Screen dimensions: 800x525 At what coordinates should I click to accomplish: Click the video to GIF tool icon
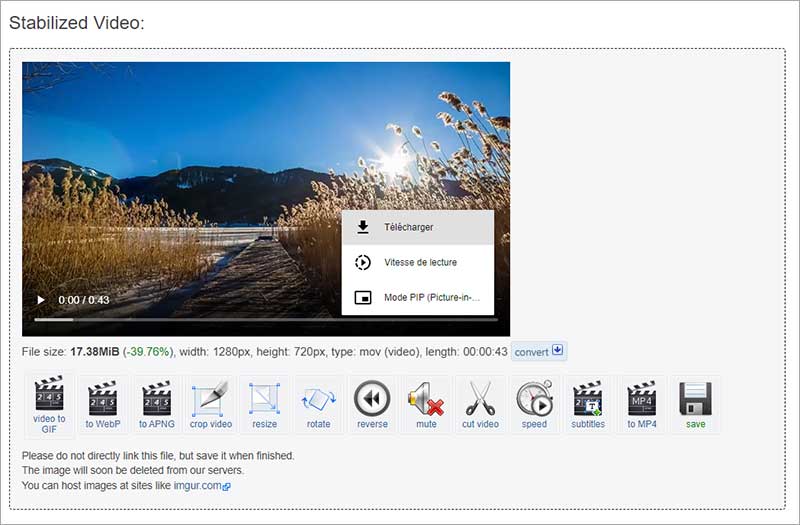click(49, 405)
